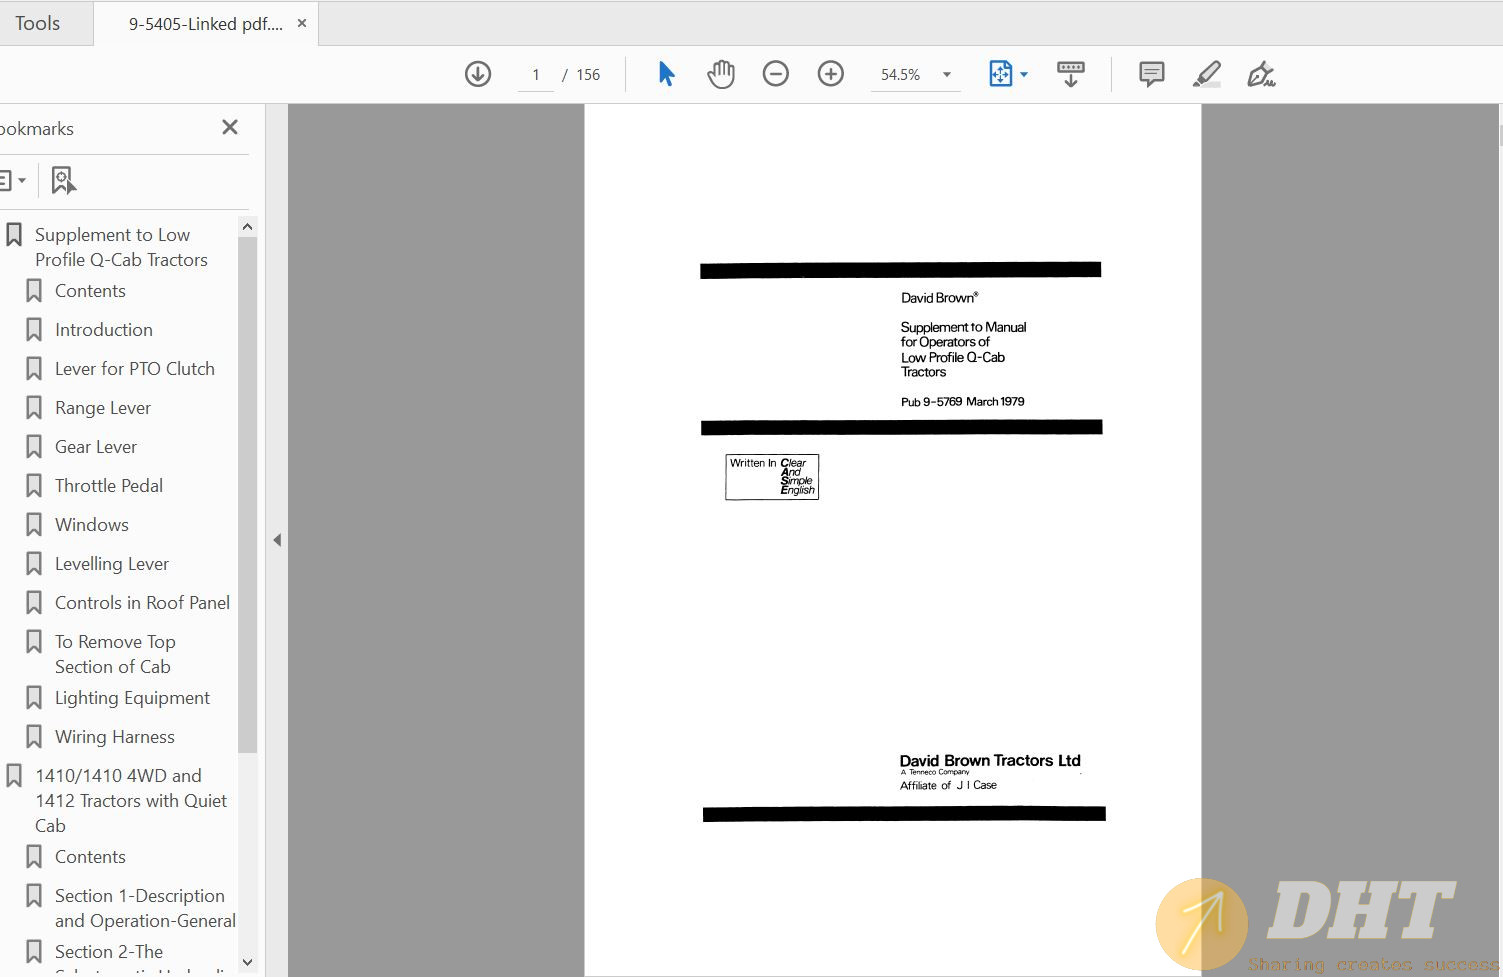Viewport: 1503px width, 977px height.
Task: Open Levelling Lever bookmark
Action: pyautogui.click(x=112, y=564)
